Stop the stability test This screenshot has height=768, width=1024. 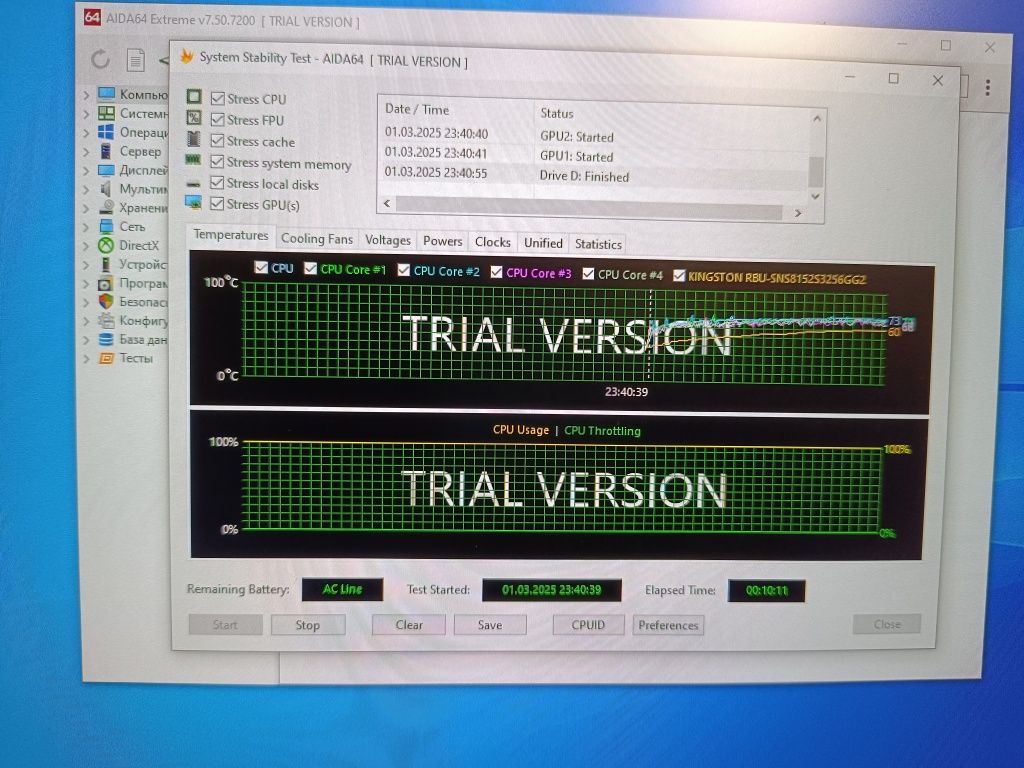pyautogui.click(x=308, y=625)
